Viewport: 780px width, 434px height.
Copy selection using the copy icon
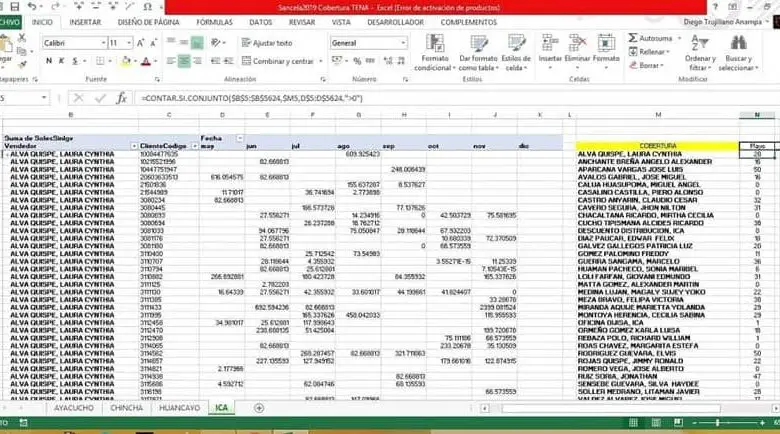click(x=21, y=51)
